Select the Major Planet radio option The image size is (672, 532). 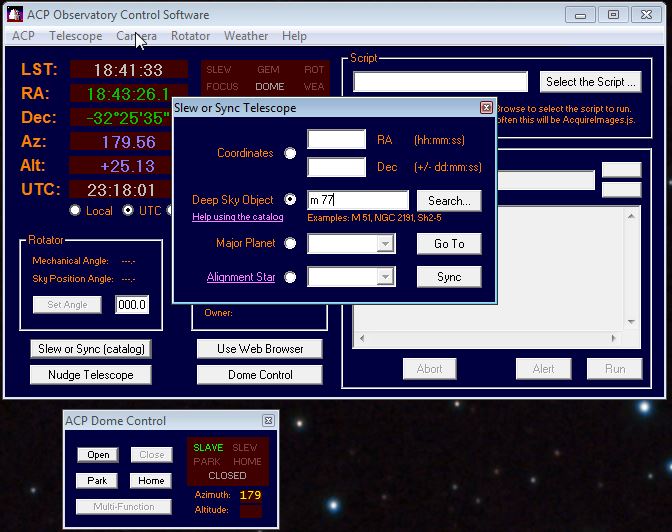(290, 243)
